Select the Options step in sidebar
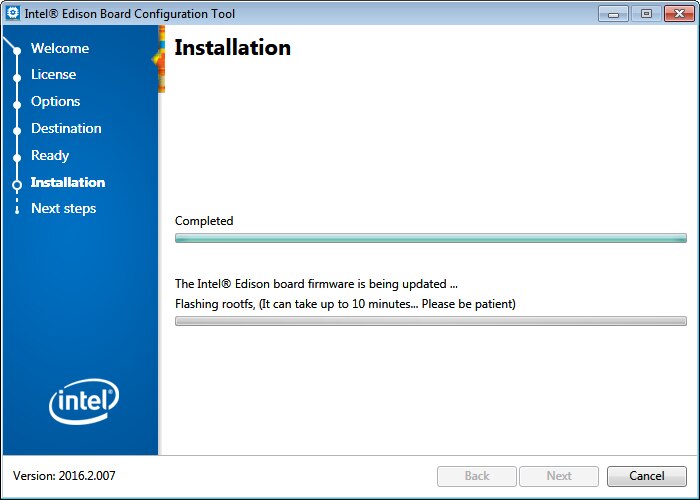 click(x=56, y=101)
